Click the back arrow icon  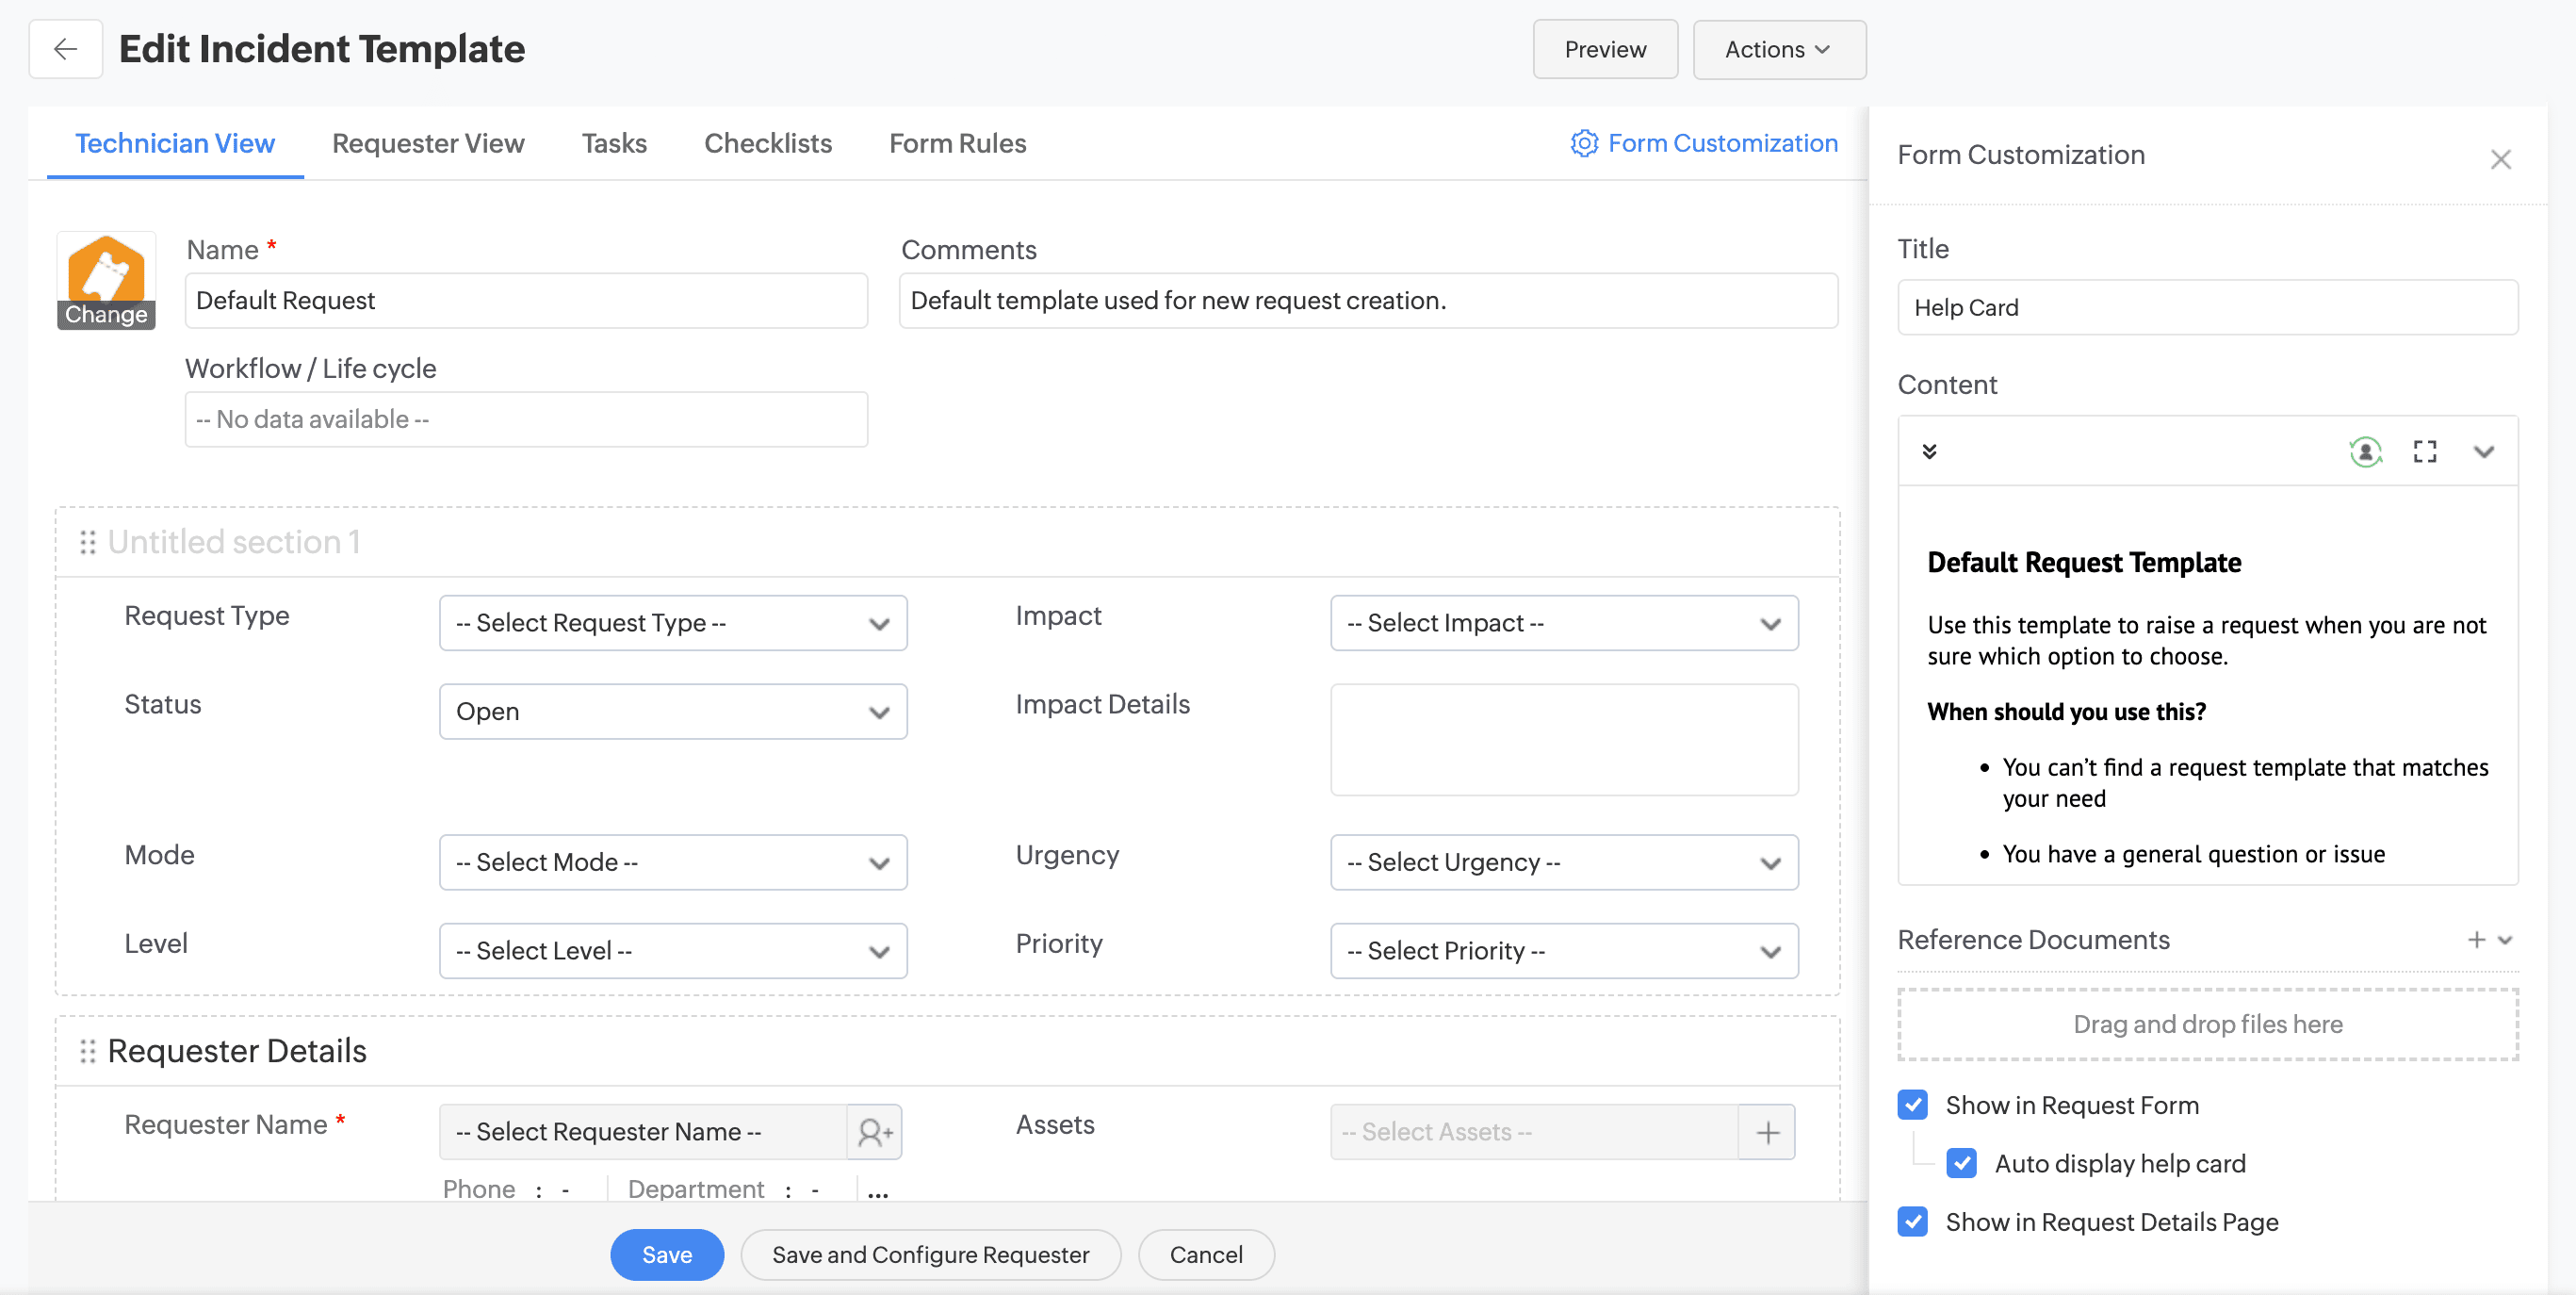click(x=65, y=49)
